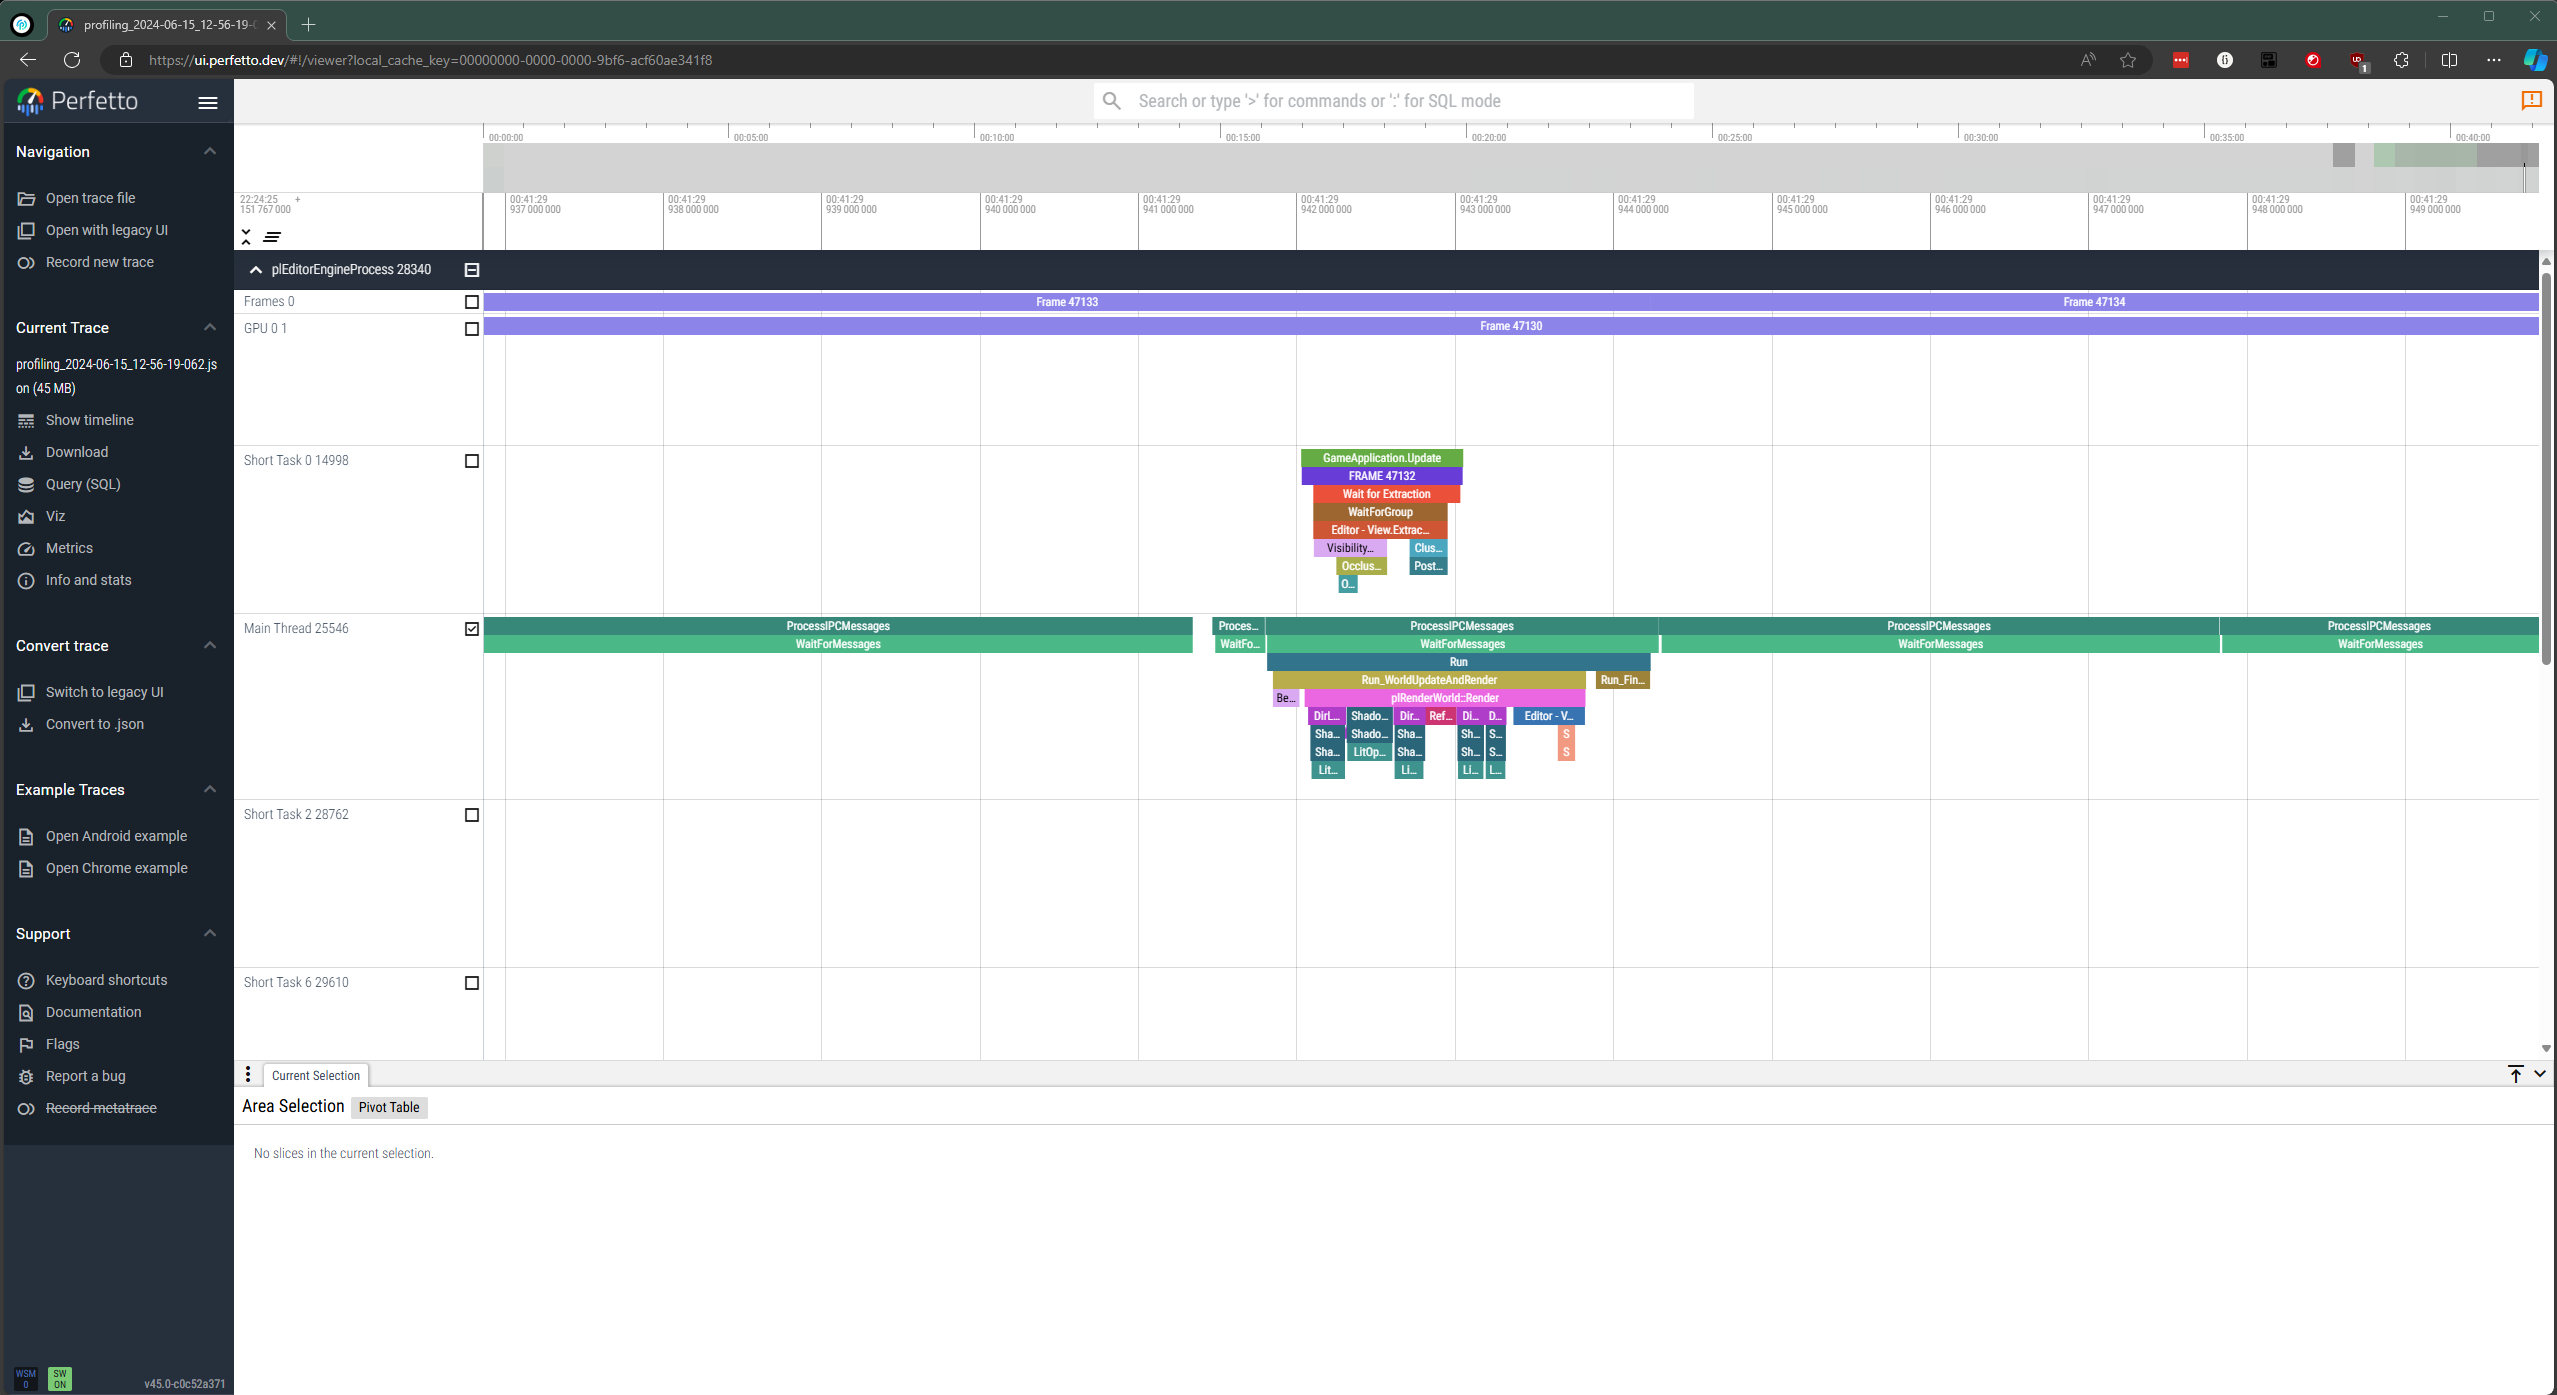This screenshot has height=1395, width=2557.
Task: Switch to Pivot Table tab
Action: pos(386,1106)
